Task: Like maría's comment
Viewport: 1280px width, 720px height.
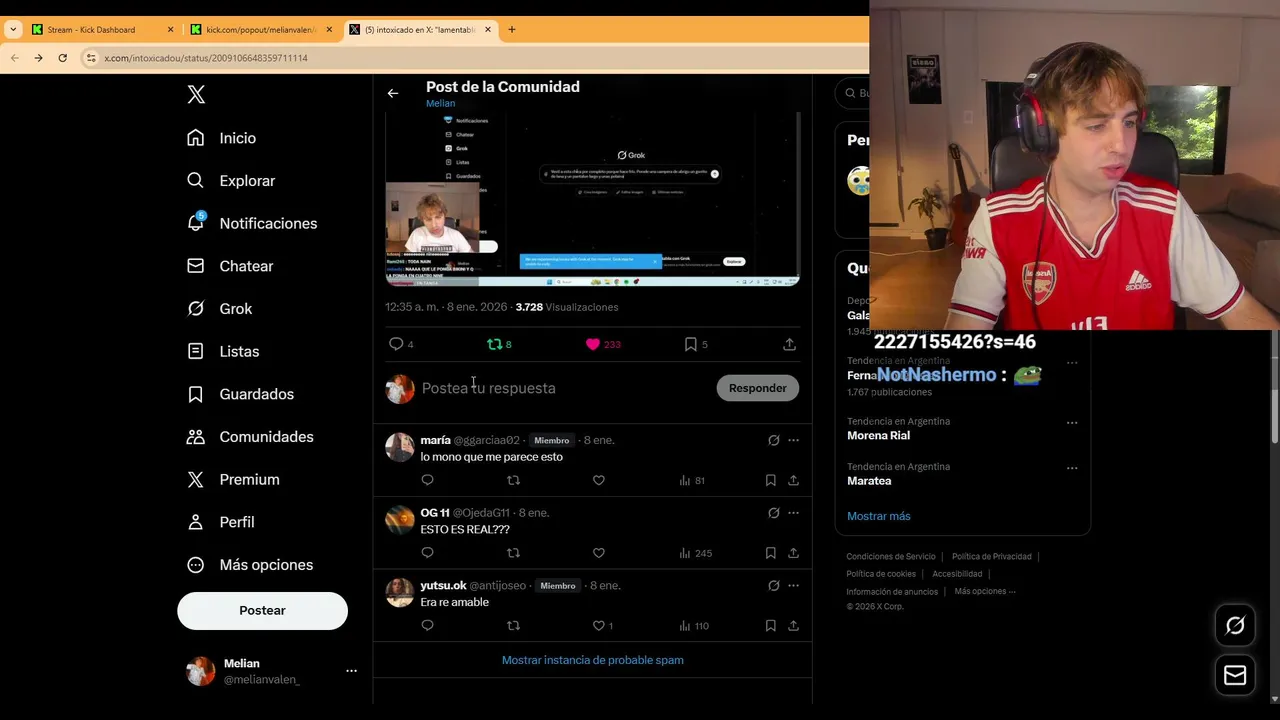Action: point(598,480)
